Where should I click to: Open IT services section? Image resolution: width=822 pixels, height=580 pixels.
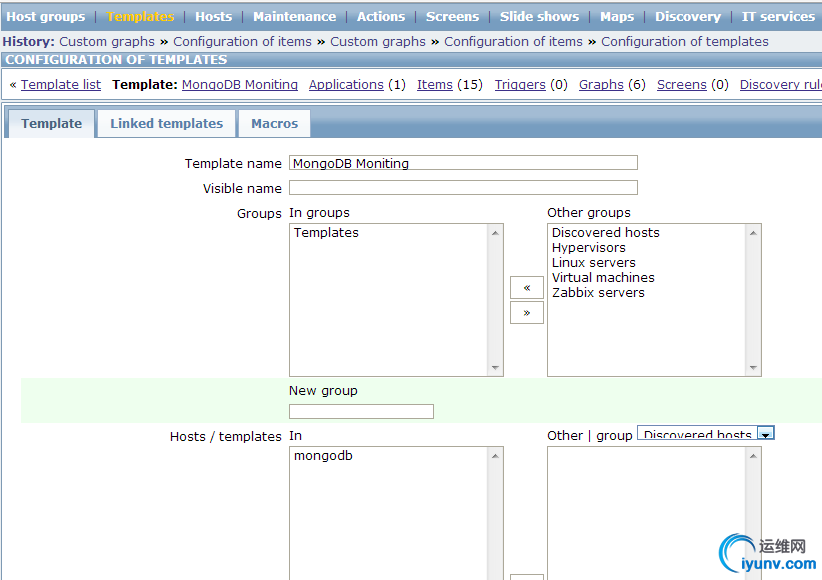click(x=778, y=16)
